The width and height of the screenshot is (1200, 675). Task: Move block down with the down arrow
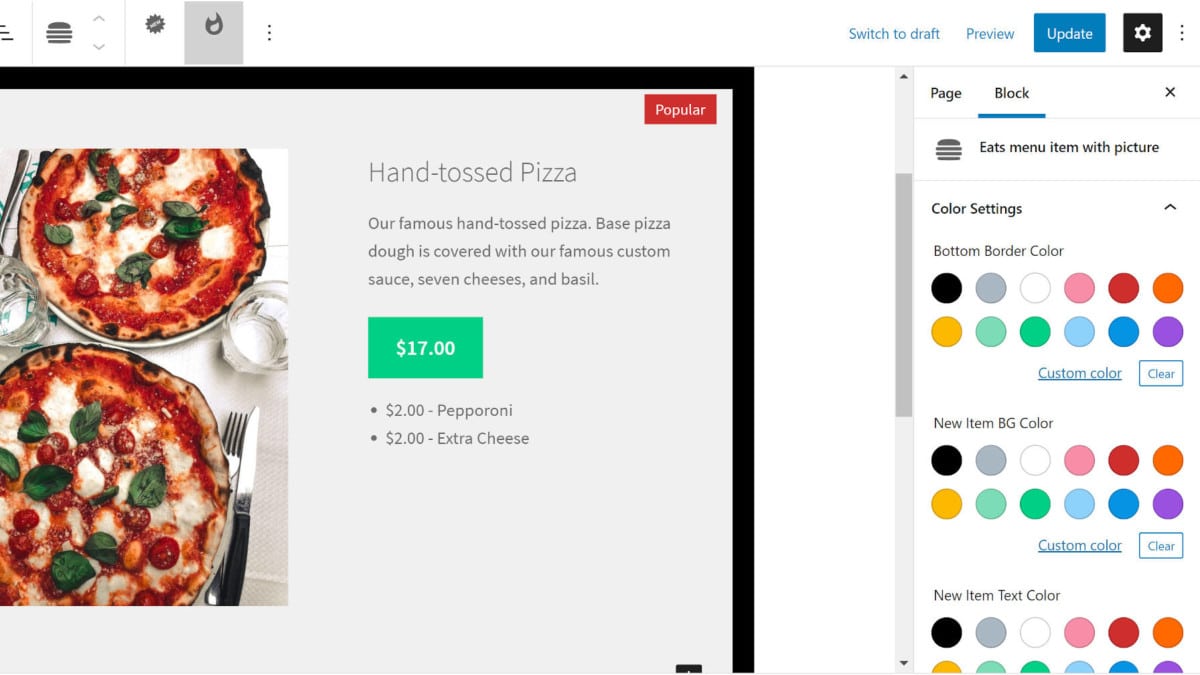(x=98, y=47)
